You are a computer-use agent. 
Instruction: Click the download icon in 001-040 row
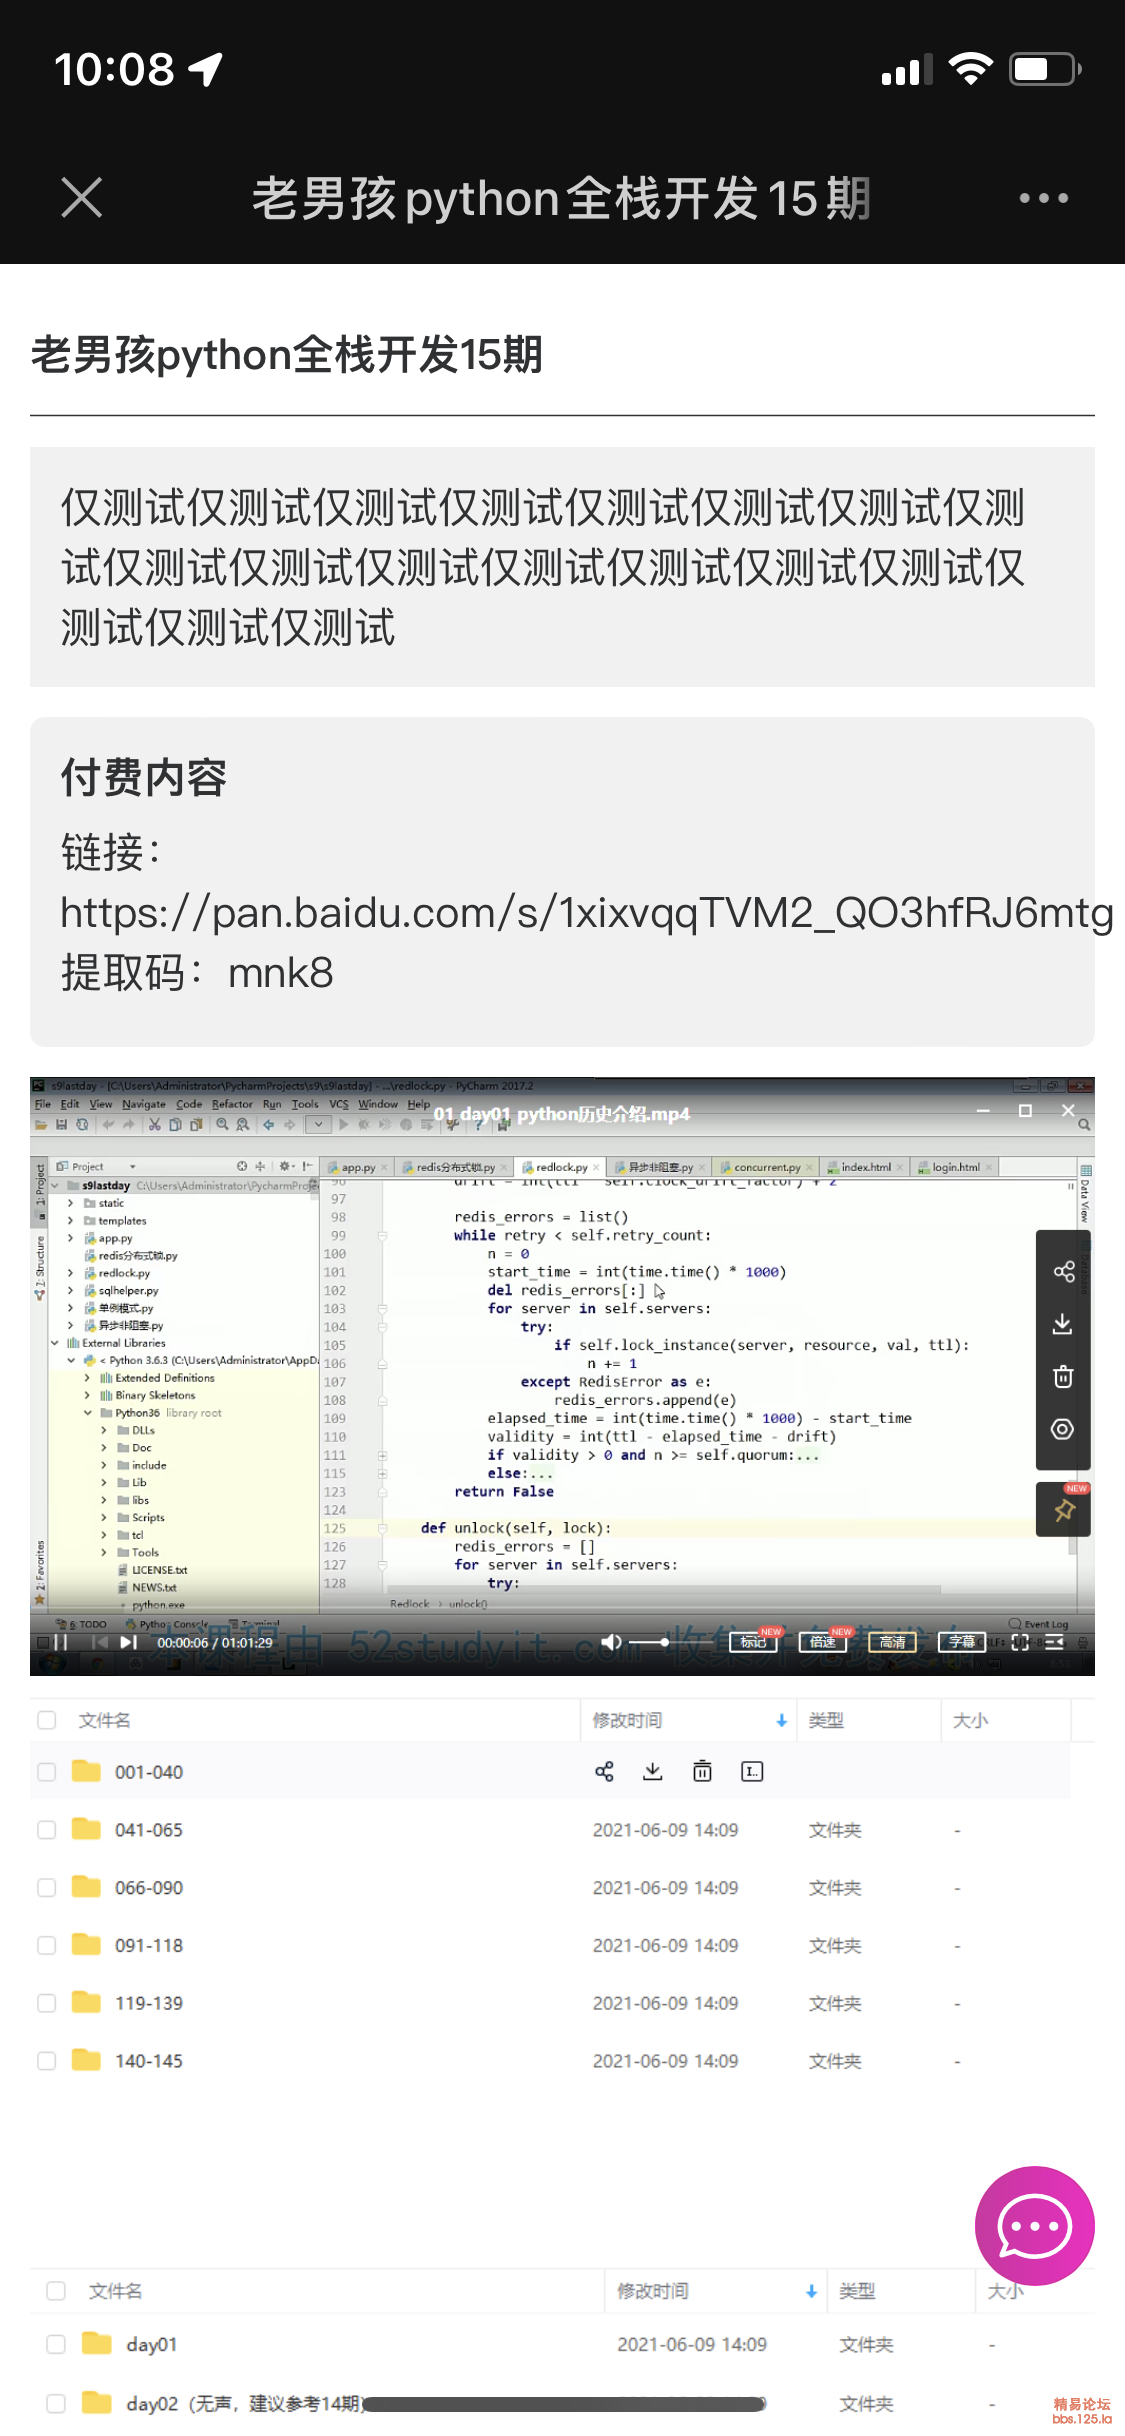pyautogui.click(x=653, y=1772)
